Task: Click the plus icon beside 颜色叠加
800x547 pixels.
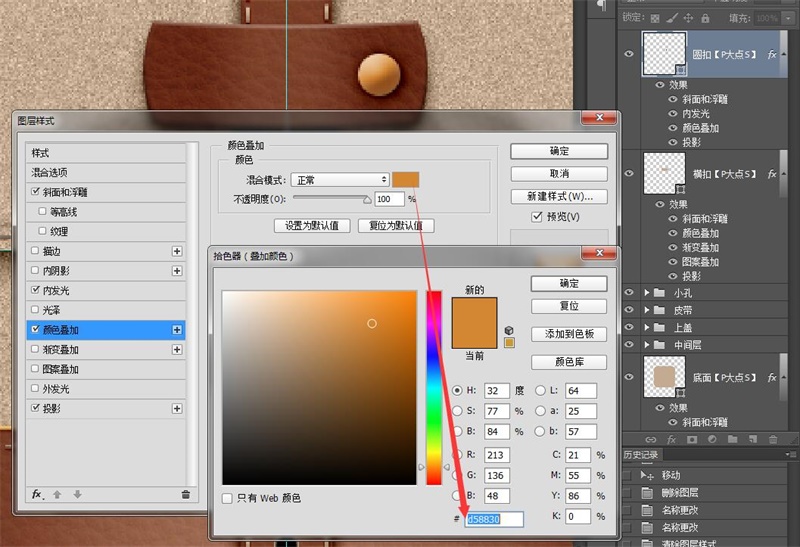Action: pos(177,330)
